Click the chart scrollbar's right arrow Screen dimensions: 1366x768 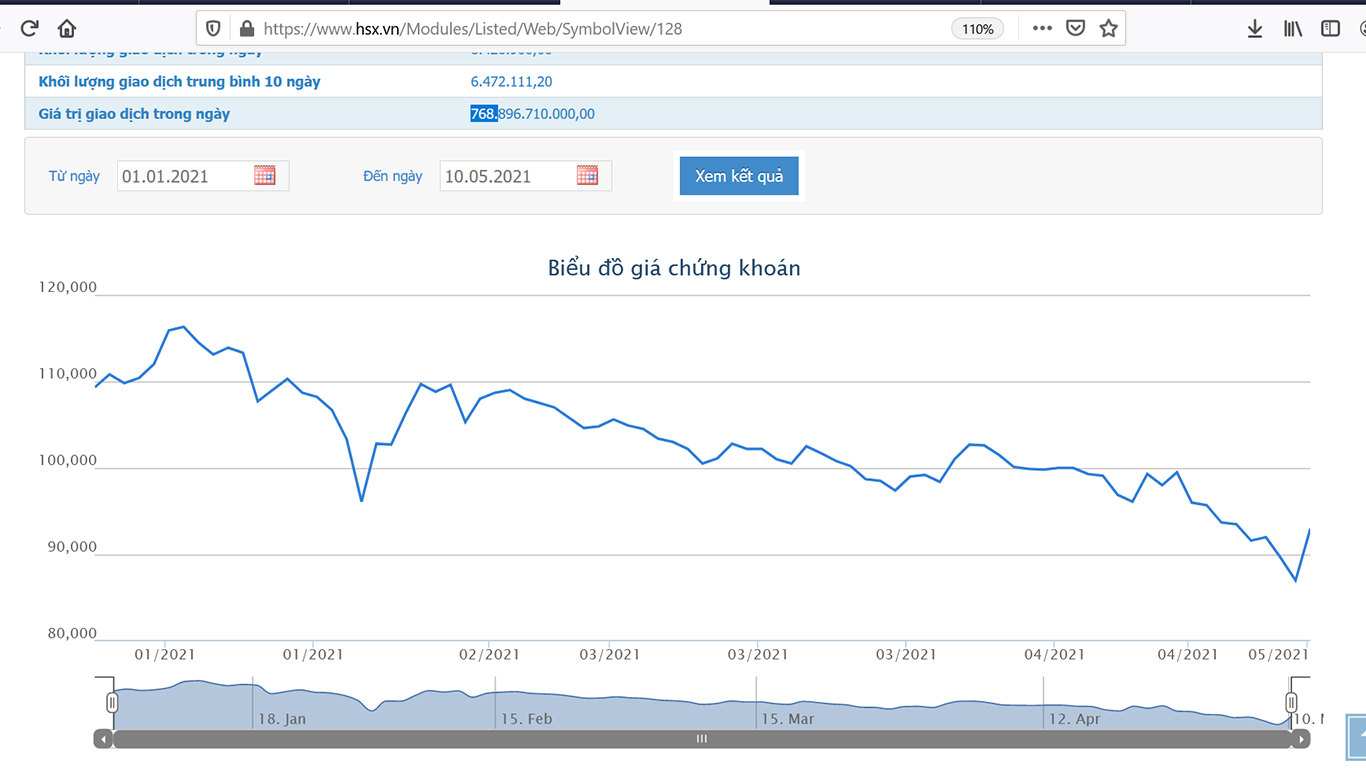[1300, 739]
